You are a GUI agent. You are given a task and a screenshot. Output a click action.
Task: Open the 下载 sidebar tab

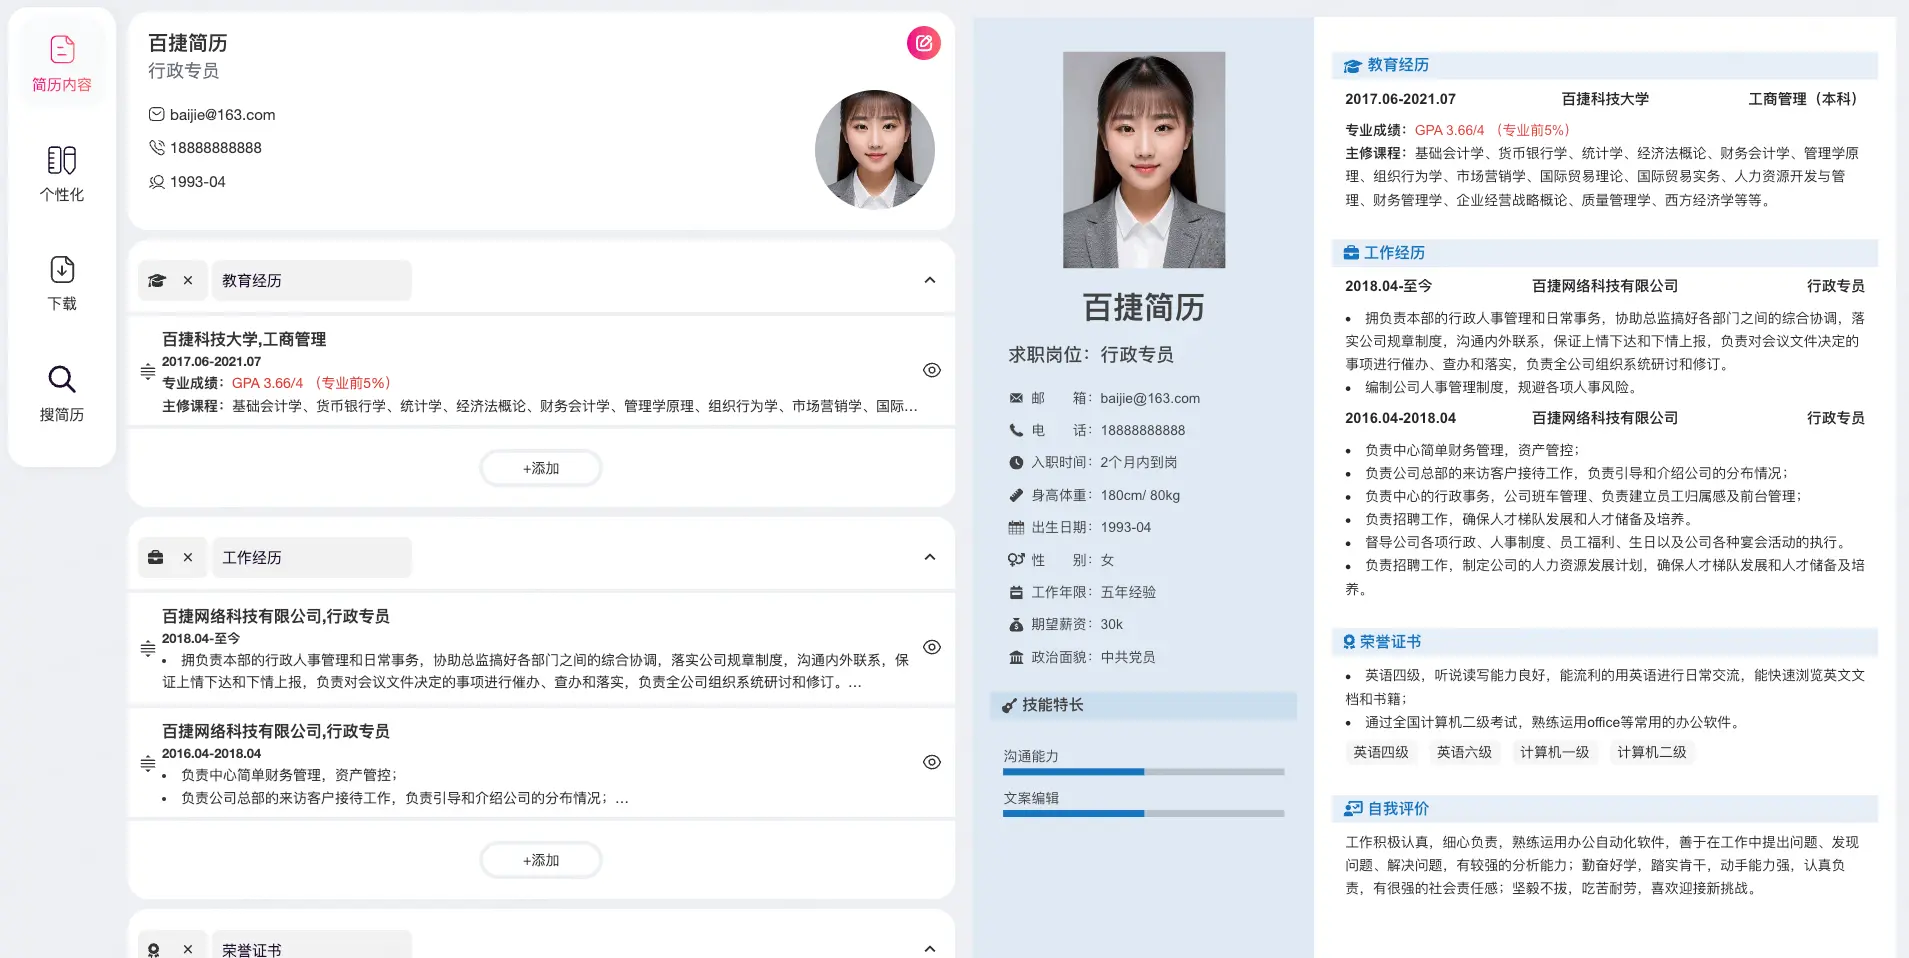coord(62,283)
